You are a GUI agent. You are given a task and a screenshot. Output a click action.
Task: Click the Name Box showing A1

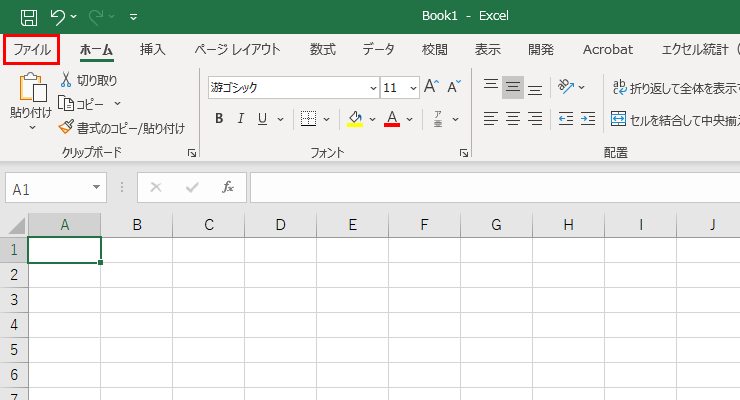click(48, 188)
